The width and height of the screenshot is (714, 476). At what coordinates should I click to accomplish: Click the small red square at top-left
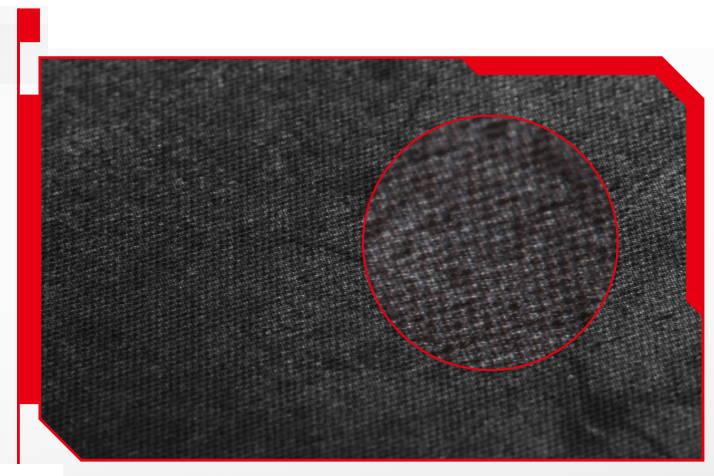tap(28, 25)
